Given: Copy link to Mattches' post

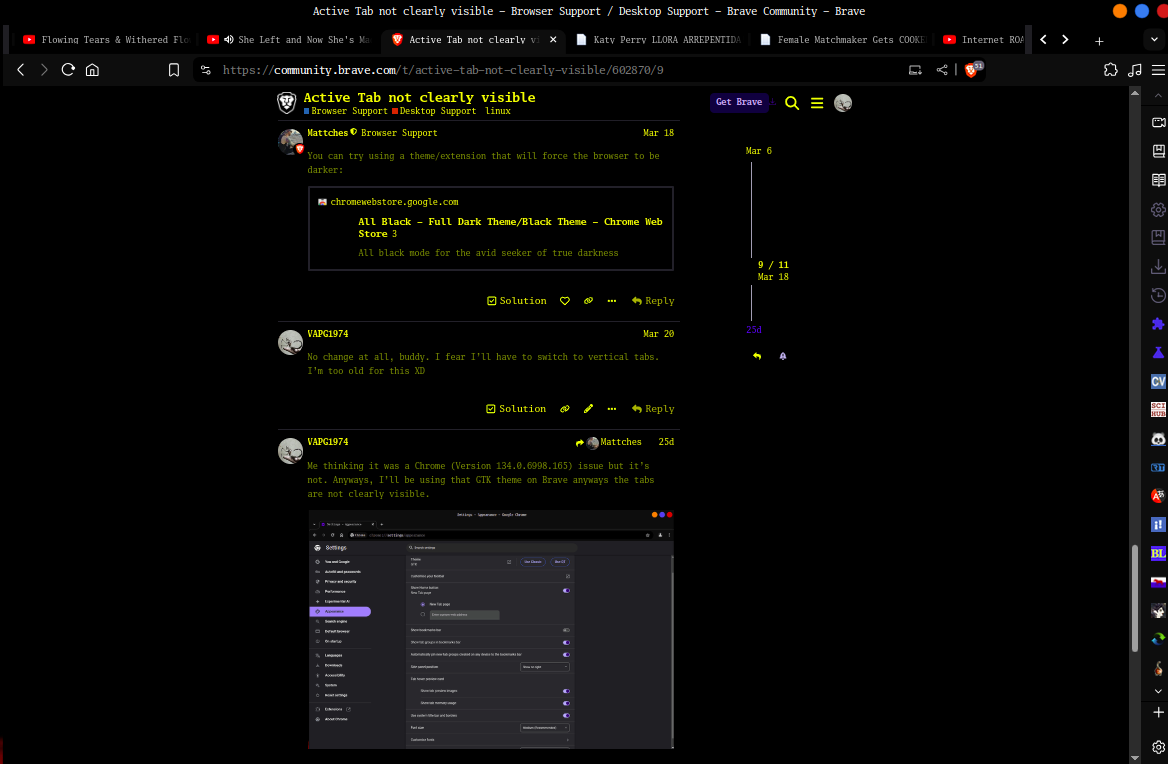Looking at the screenshot, I should click(x=588, y=301).
